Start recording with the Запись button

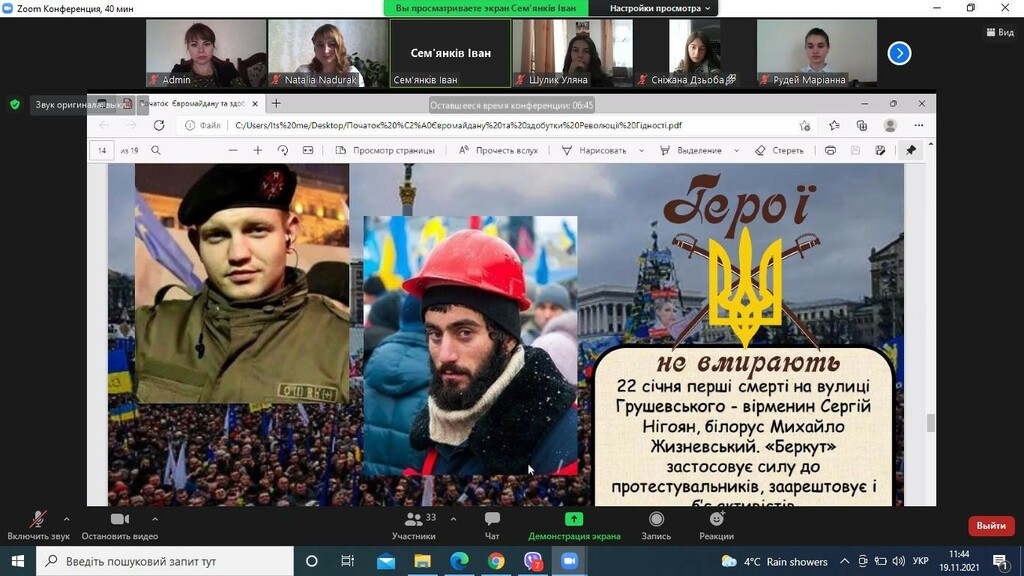656,519
